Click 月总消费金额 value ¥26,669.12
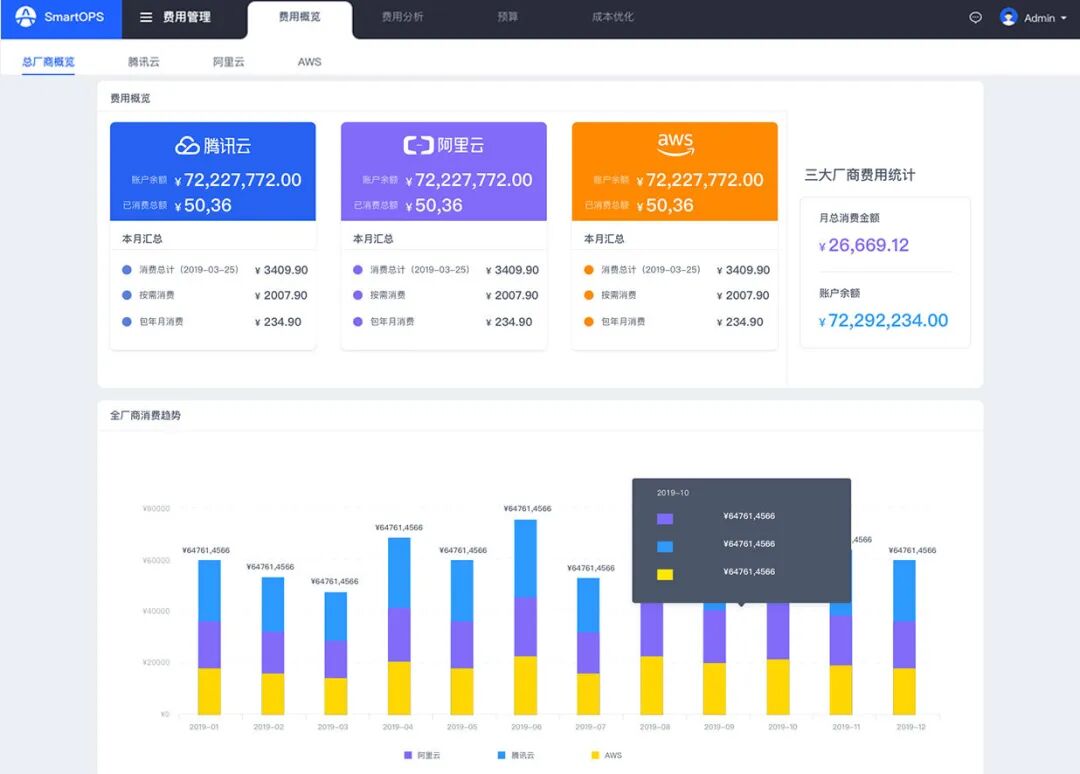The height and width of the screenshot is (774, 1080). coord(864,245)
